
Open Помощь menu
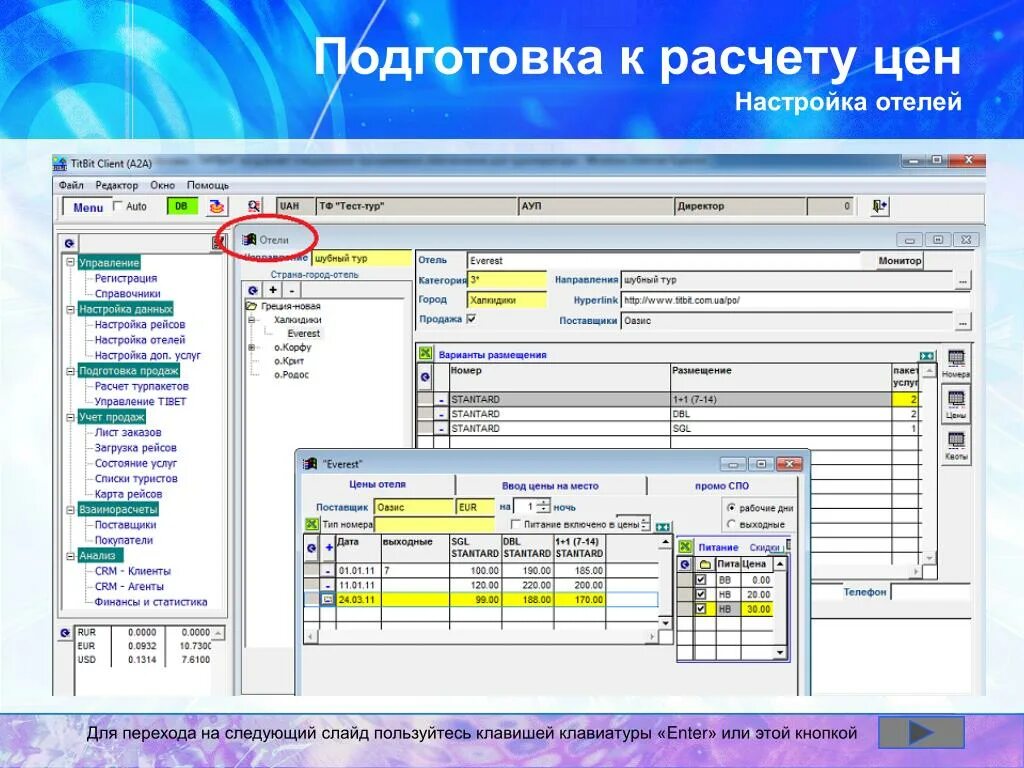208,185
